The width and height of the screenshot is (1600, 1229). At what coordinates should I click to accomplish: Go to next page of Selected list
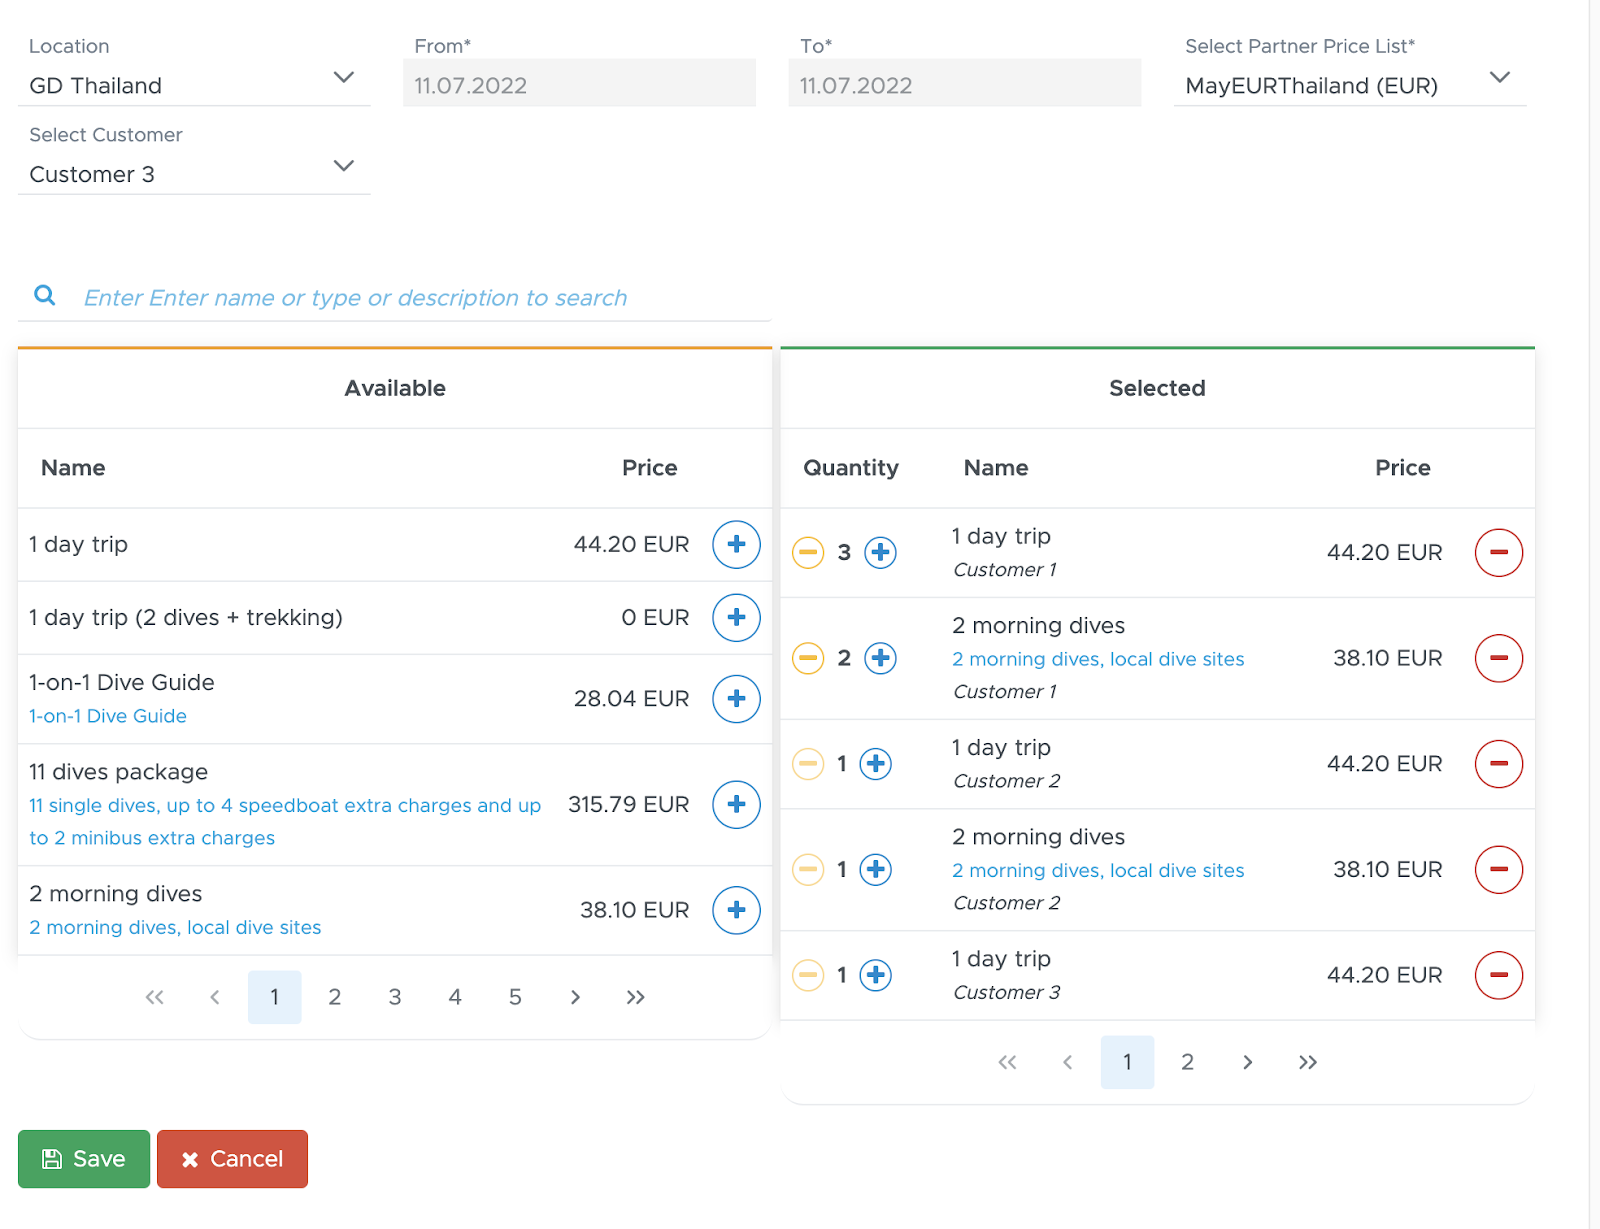pos(1248,1062)
